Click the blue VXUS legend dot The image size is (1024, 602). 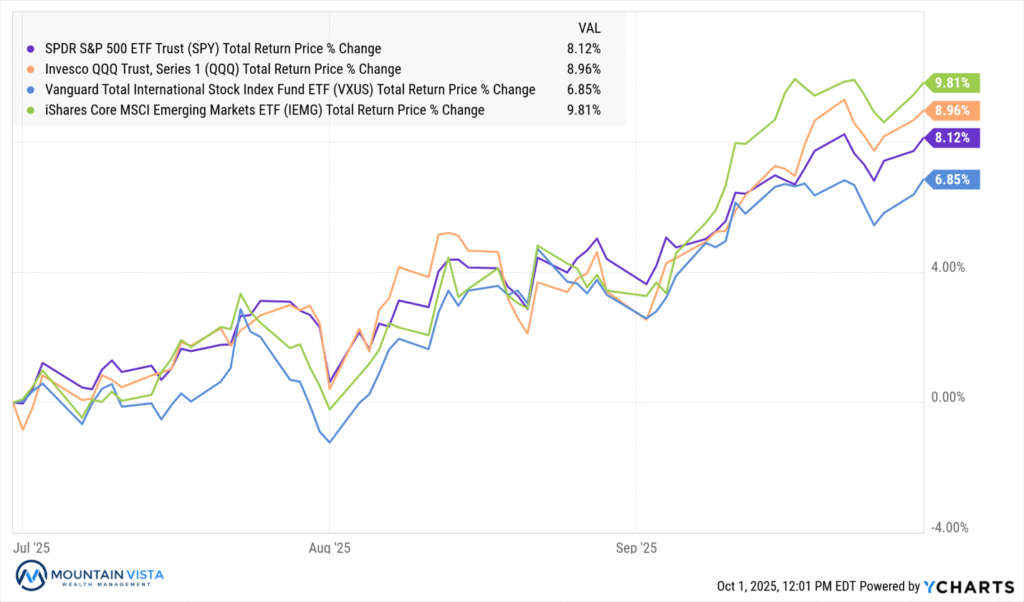click(30, 90)
